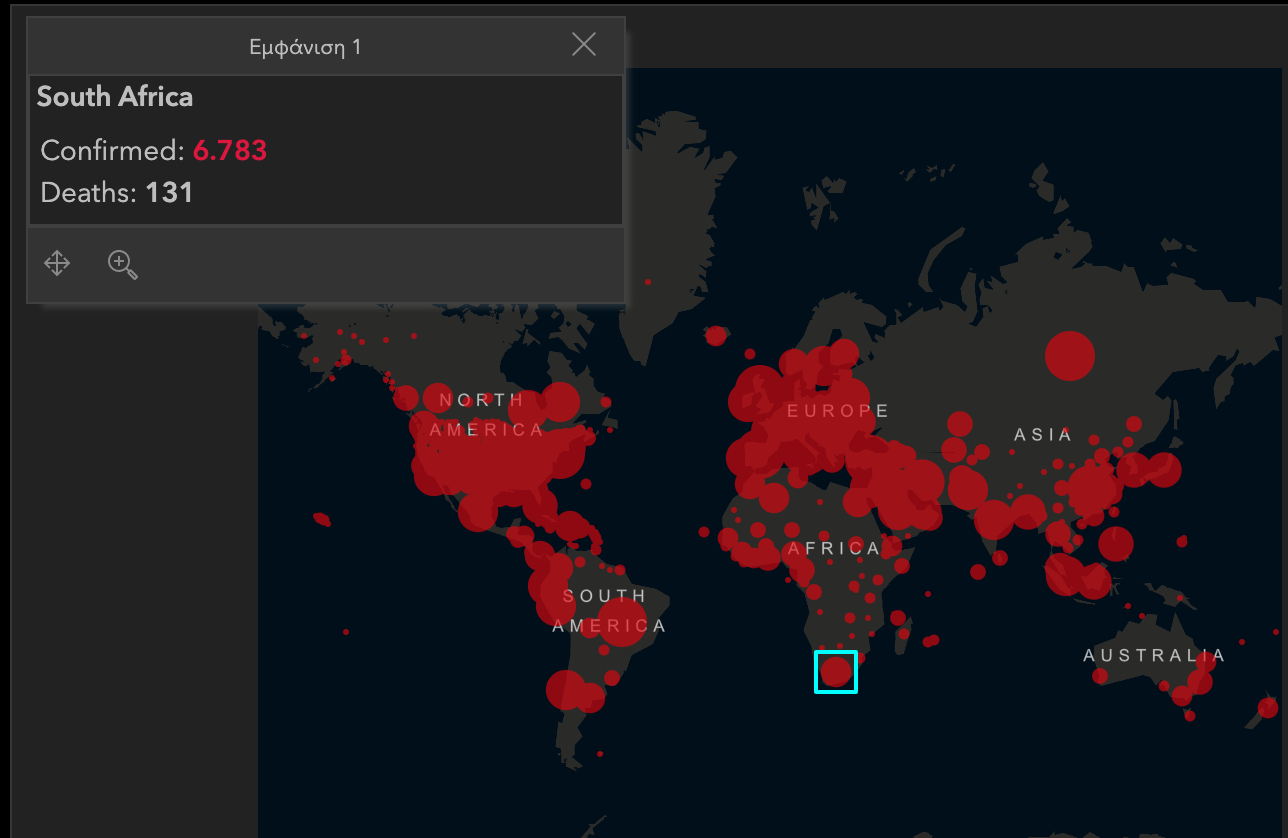Image resolution: width=1288 pixels, height=838 pixels.
Task: Click the cyan-highlighted South Africa marker
Action: (836, 672)
